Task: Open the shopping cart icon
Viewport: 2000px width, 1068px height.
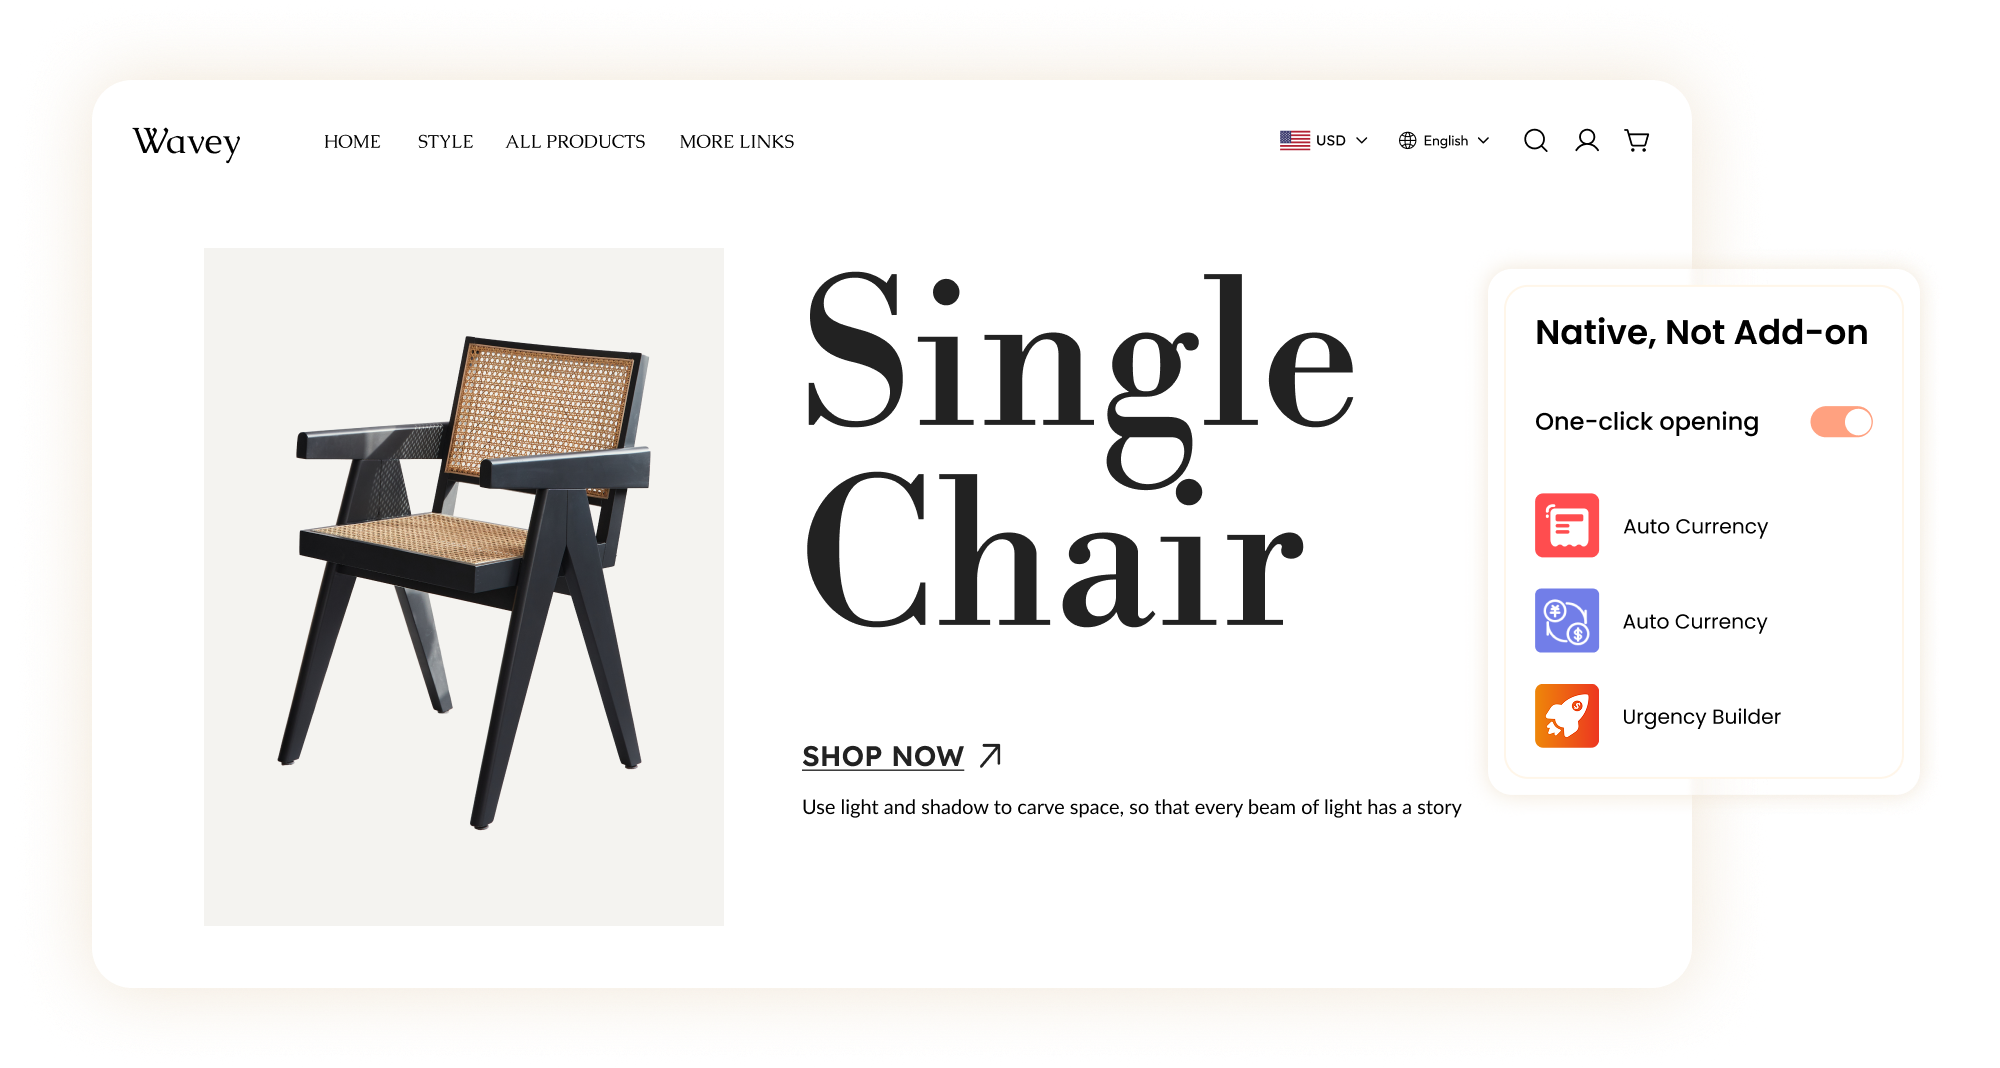Action: (x=1637, y=141)
